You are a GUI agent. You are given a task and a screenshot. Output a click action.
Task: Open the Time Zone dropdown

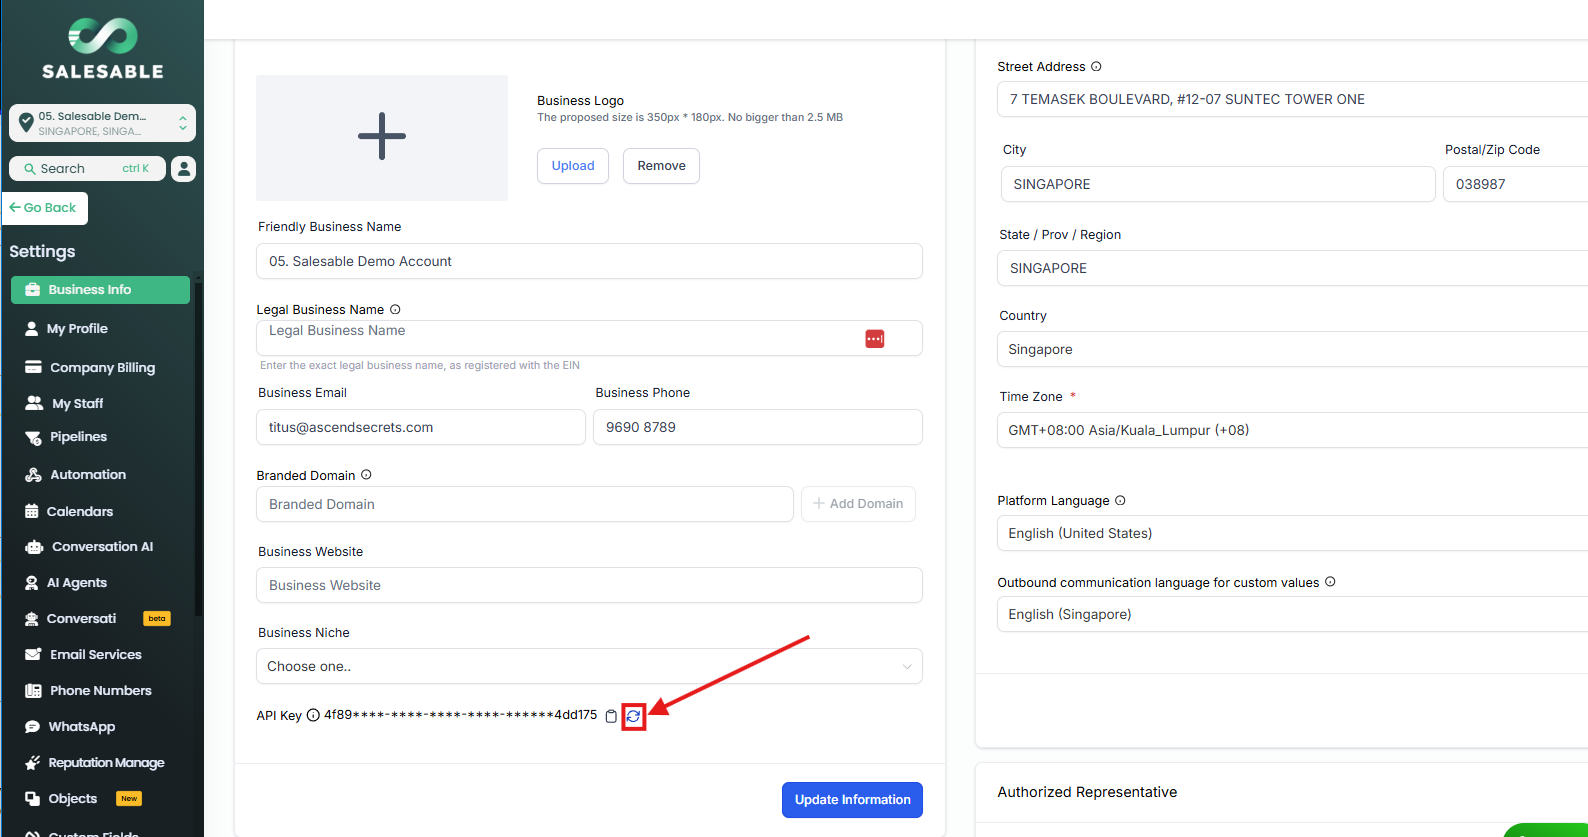(1292, 430)
